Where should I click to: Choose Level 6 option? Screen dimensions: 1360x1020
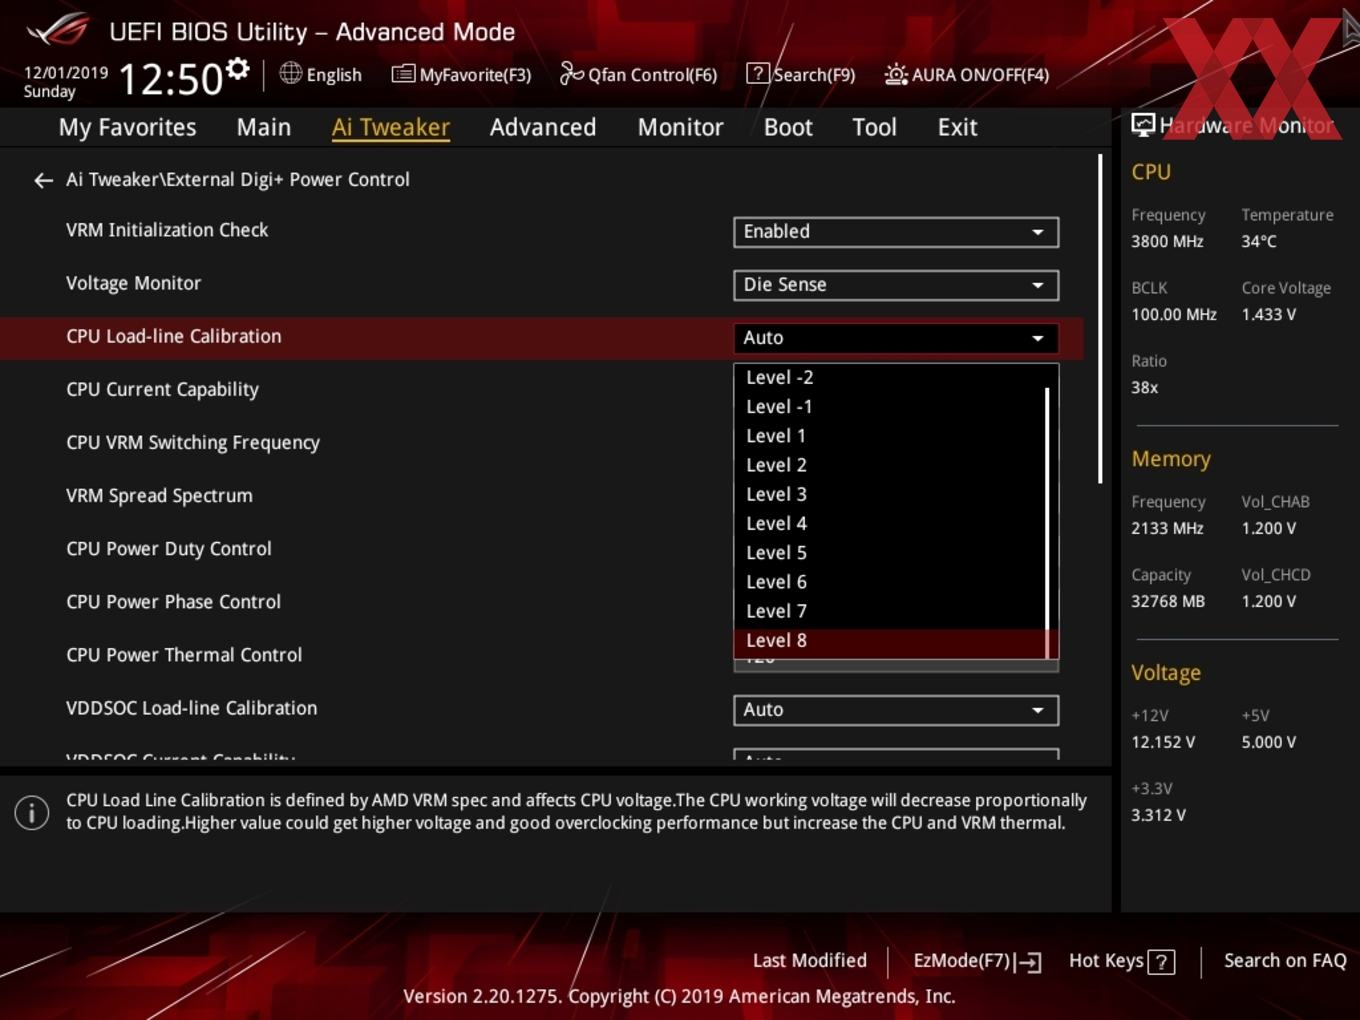coord(890,581)
